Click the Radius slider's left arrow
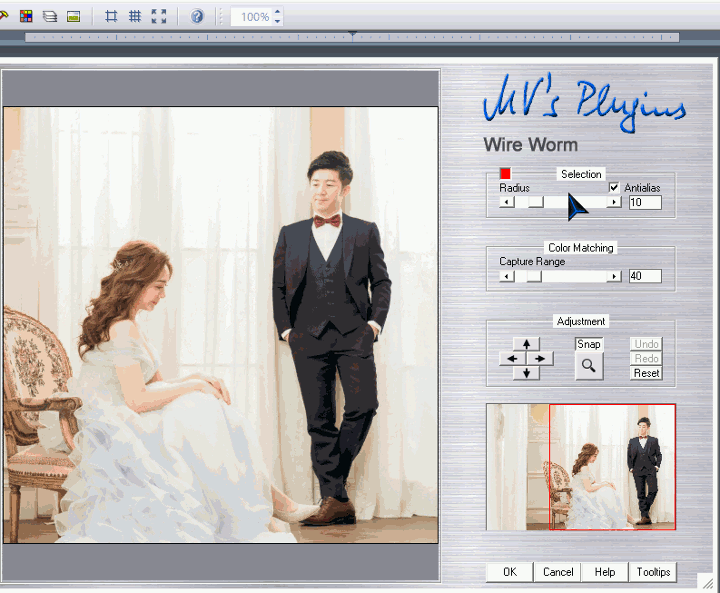Viewport: 720px width, 593px height. click(507, 202)
